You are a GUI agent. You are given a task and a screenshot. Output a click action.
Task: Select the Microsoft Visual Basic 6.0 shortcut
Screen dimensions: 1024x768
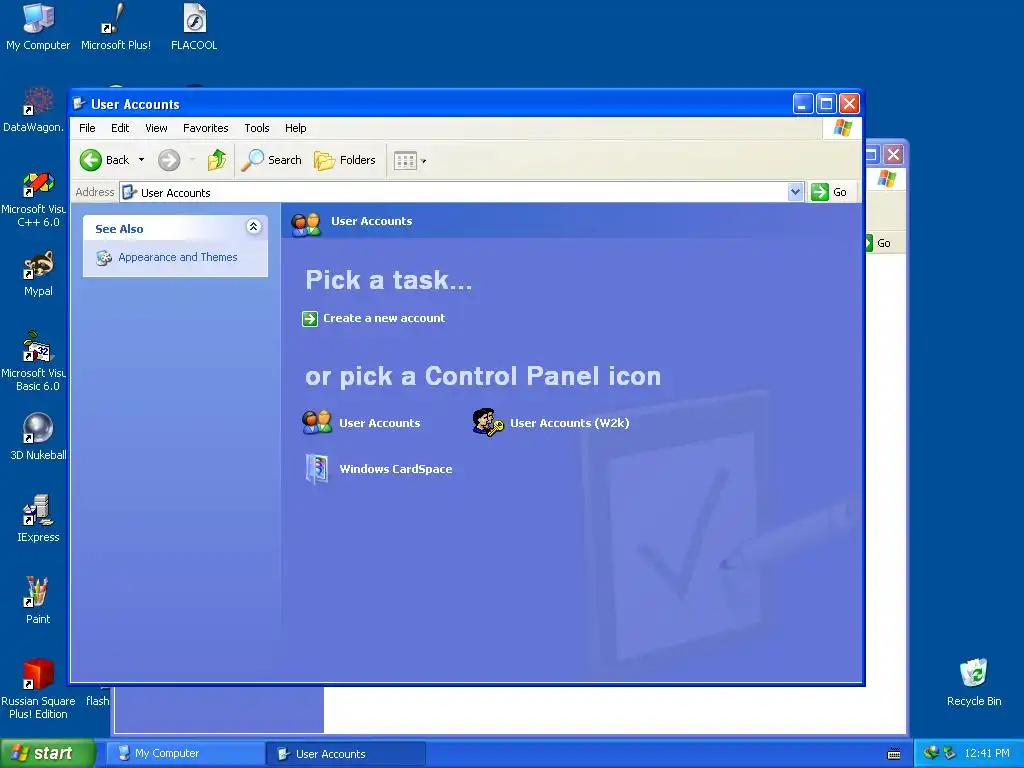point(34,362)
